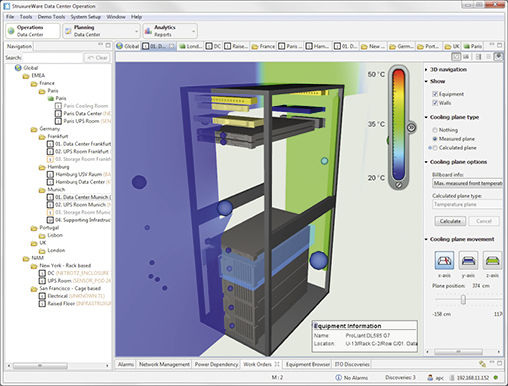The height and width of the screenshot is (386, 508).
Task: Click the apc user icon in the status bar
Action: (430, 378)
